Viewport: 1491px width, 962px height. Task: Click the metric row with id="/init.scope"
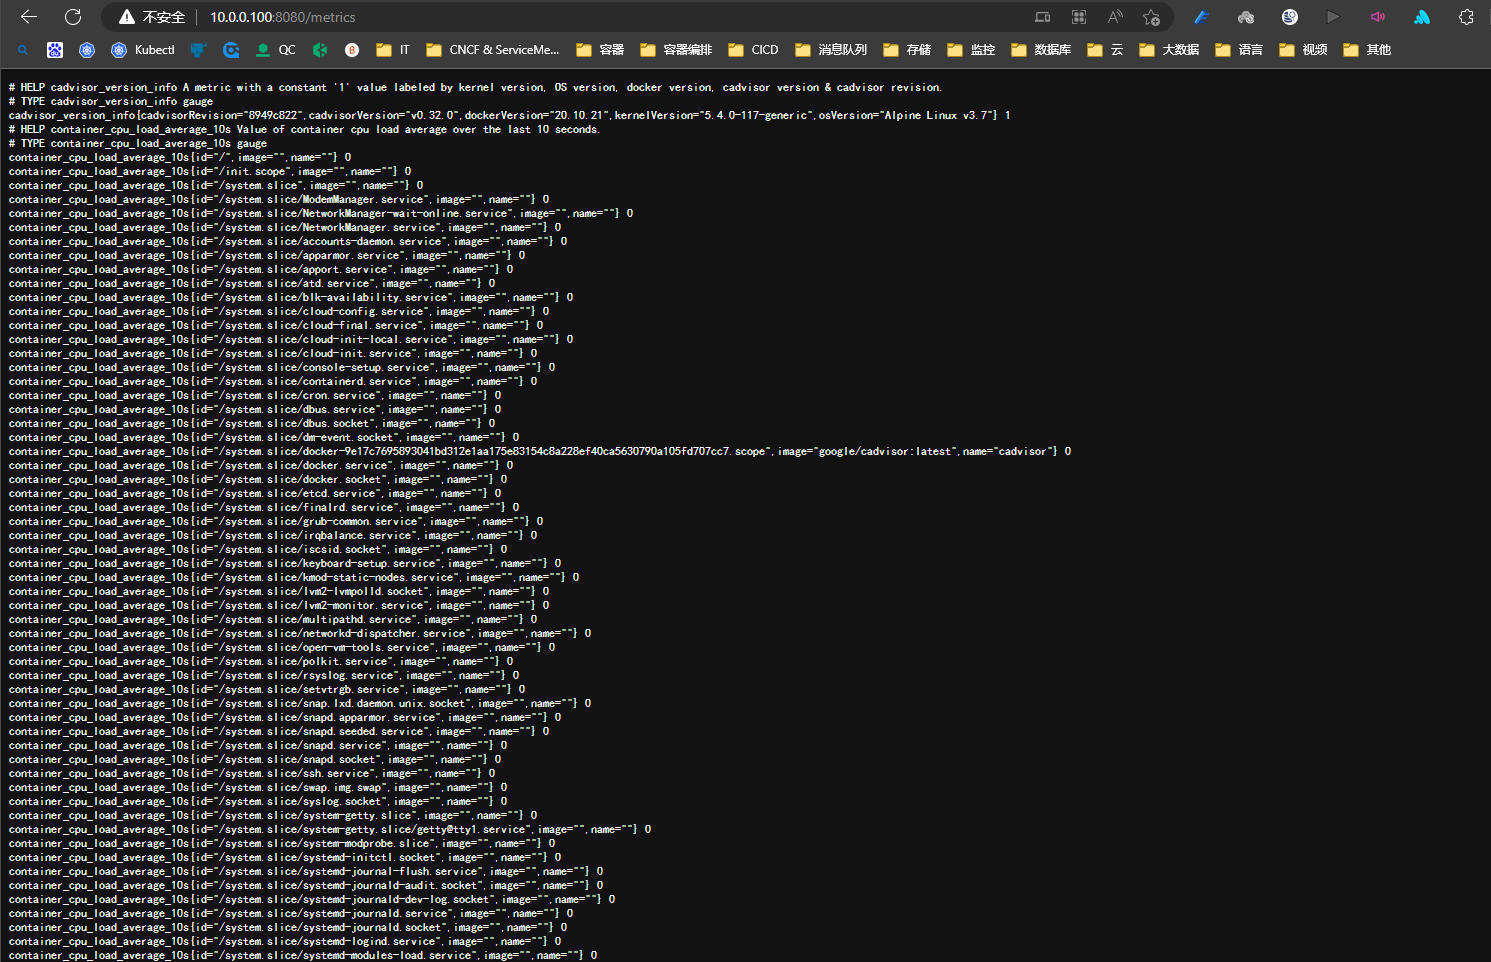pyautogui.click(x=210, y=171)
